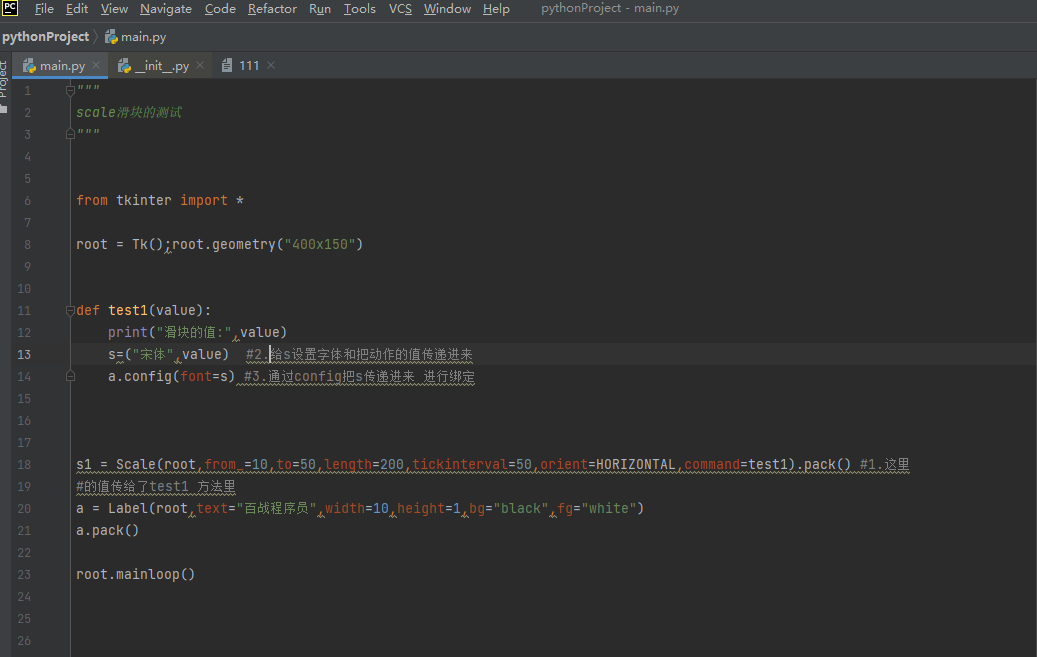Click the window title "pythonProject - main.py"
This screenshot has height=657, width=1037.
tap(610, 9)
